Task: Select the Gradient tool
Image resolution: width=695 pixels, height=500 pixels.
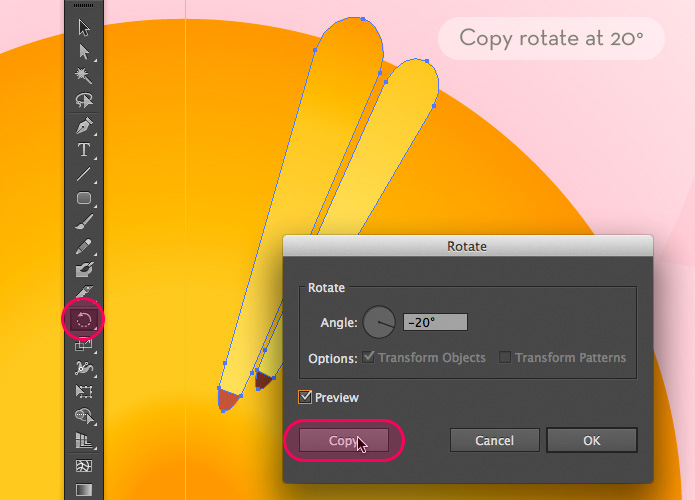Action: pos(84,489)
